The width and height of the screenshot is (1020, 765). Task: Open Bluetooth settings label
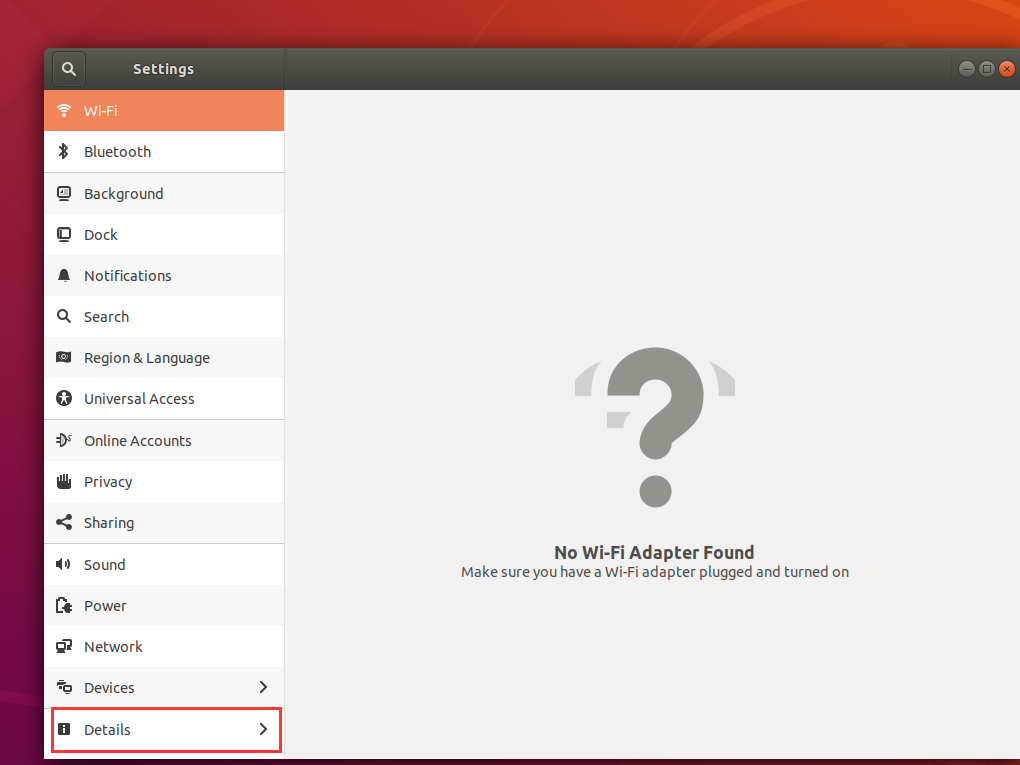[118, 152]
